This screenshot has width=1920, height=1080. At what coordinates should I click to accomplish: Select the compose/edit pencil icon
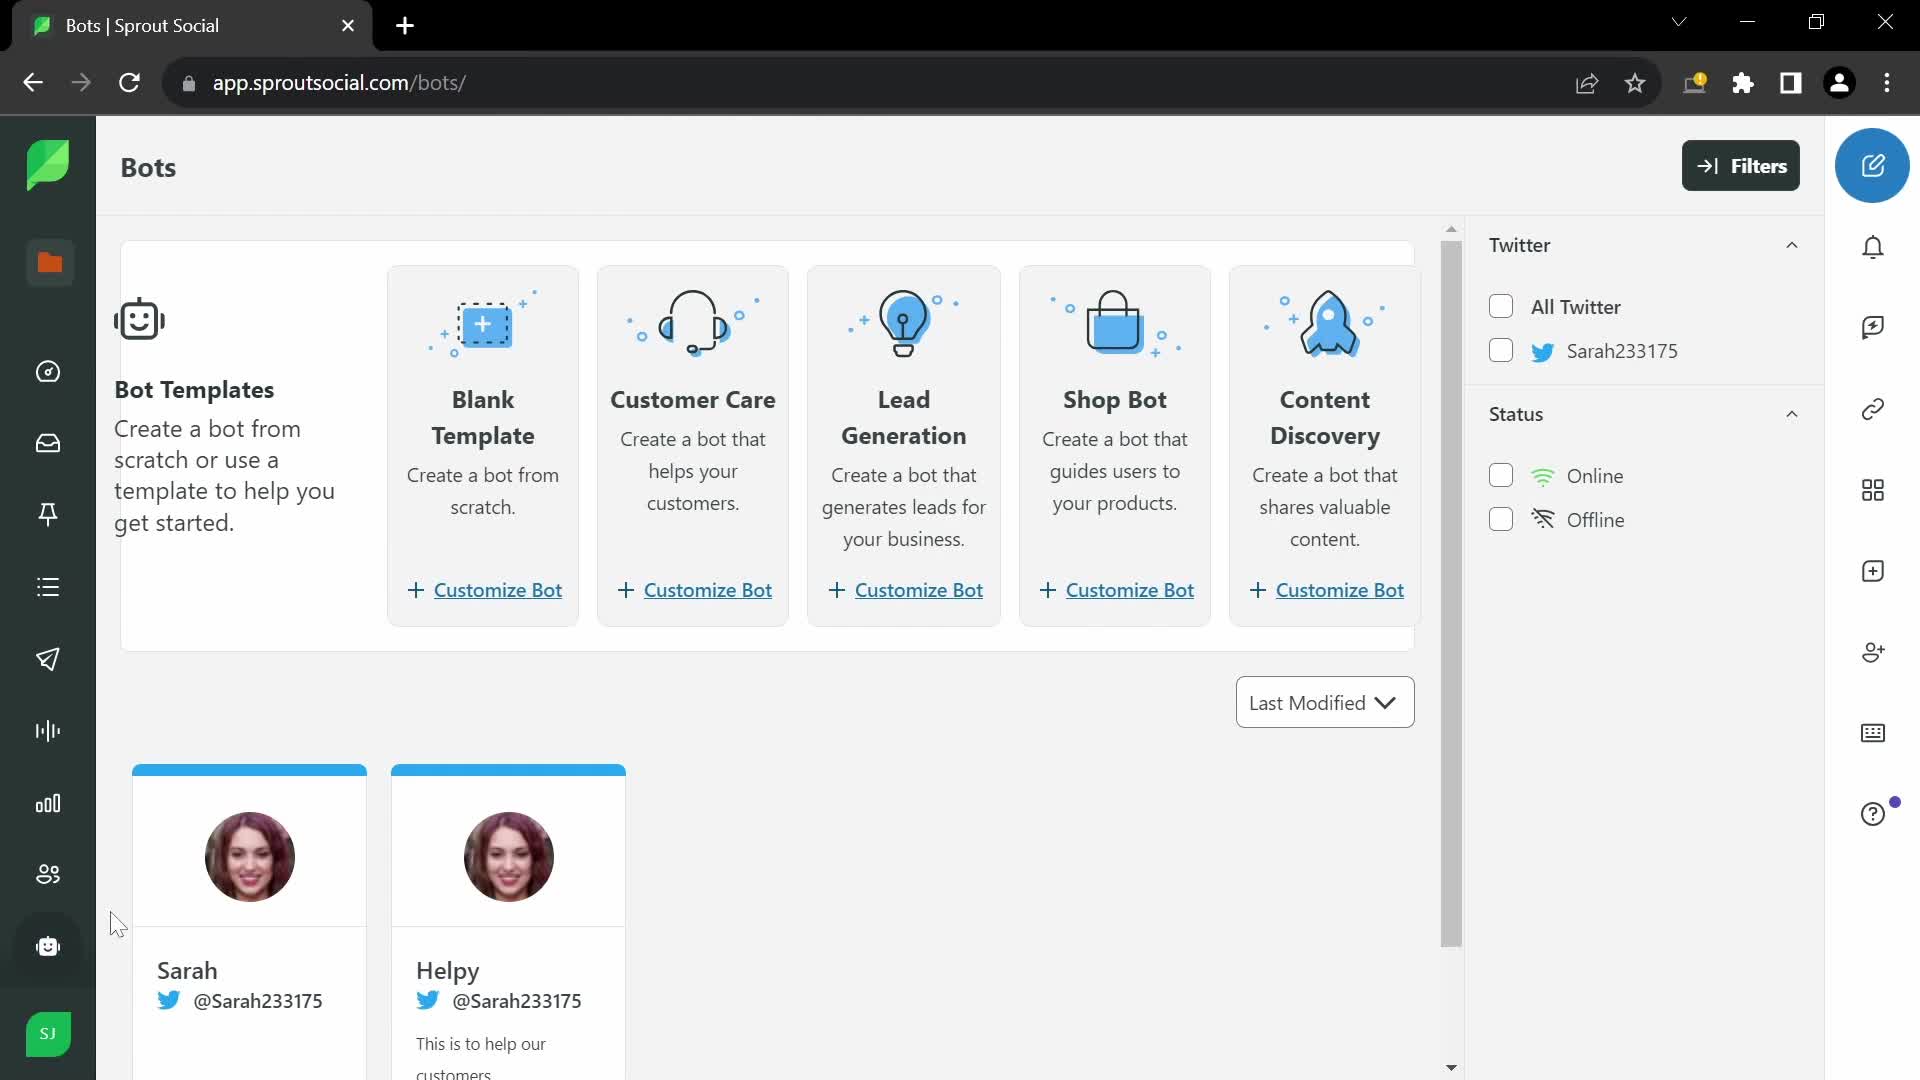point(1874,165)
